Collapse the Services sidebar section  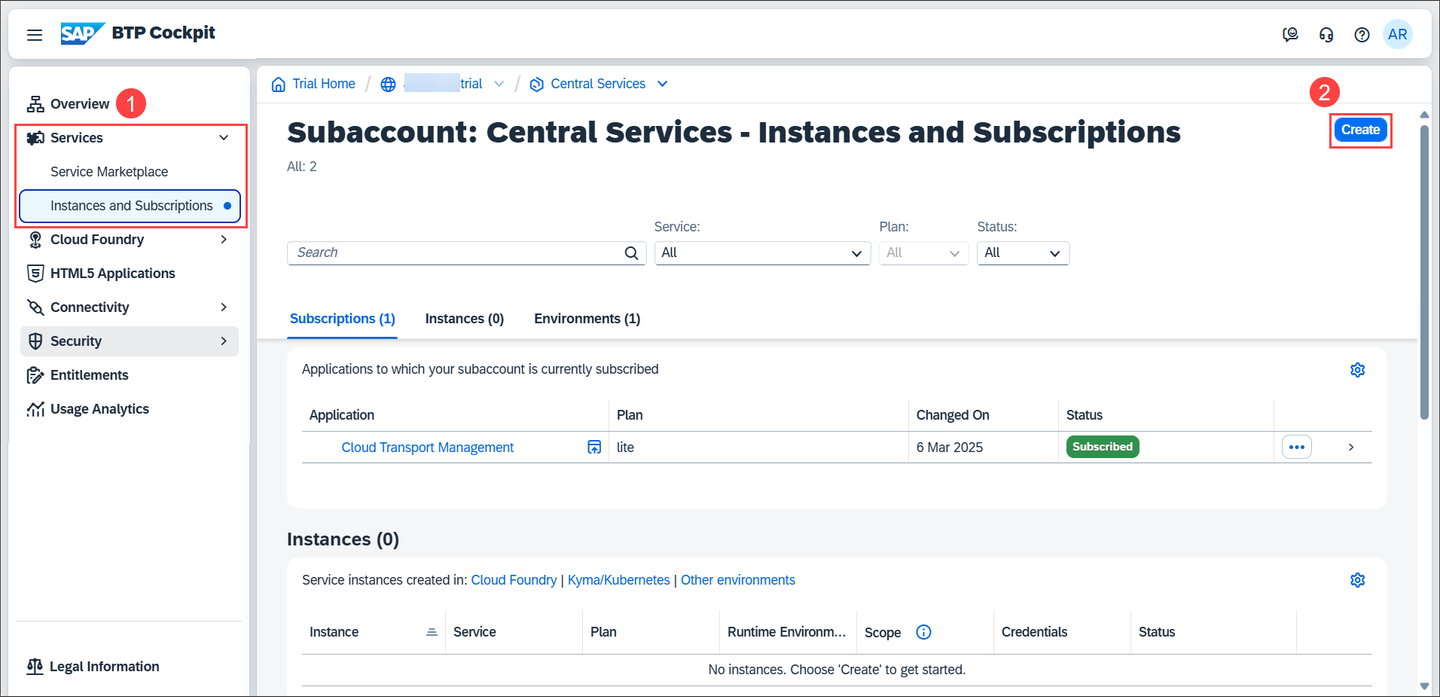tap(224, 138)
